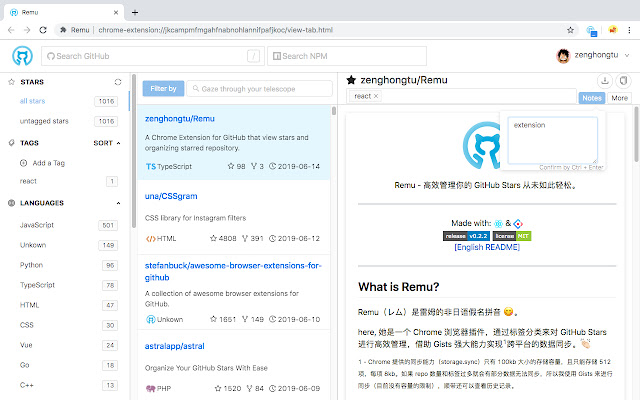This screenshot has width=640, height=400.
Task: Click the fork icon on the zenghongtu/Remu card
Action: [253, 167]
